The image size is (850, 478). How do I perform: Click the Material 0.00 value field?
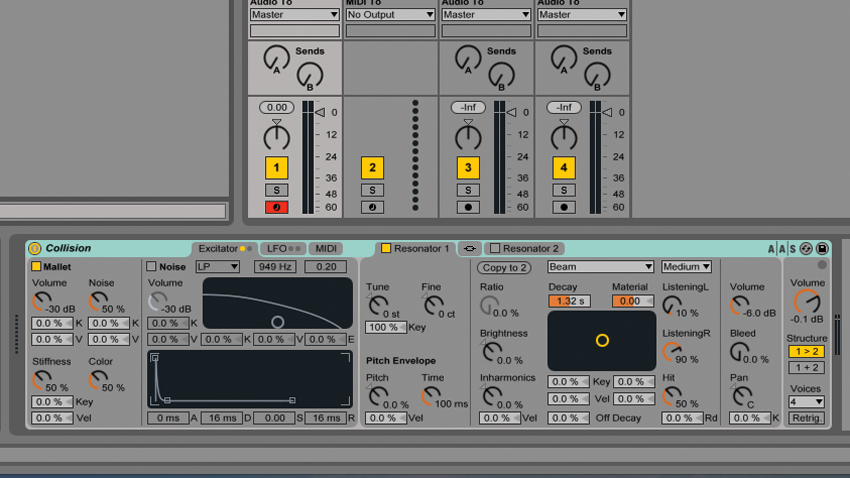click(632, 301)
